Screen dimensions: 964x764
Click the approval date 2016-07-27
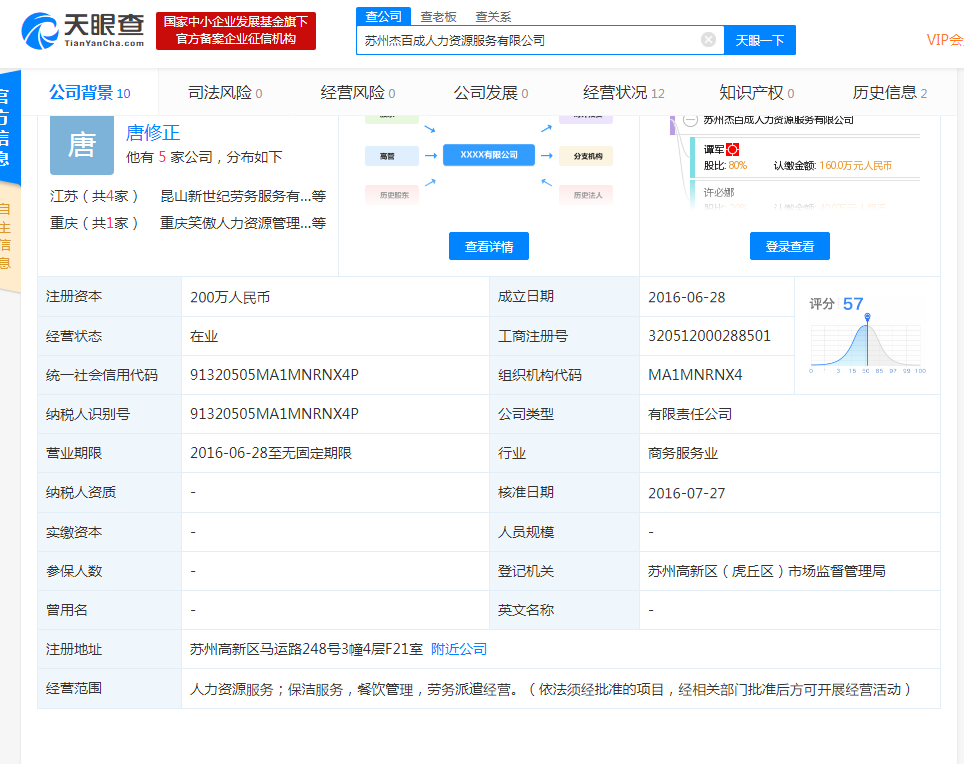pos(687,493)
